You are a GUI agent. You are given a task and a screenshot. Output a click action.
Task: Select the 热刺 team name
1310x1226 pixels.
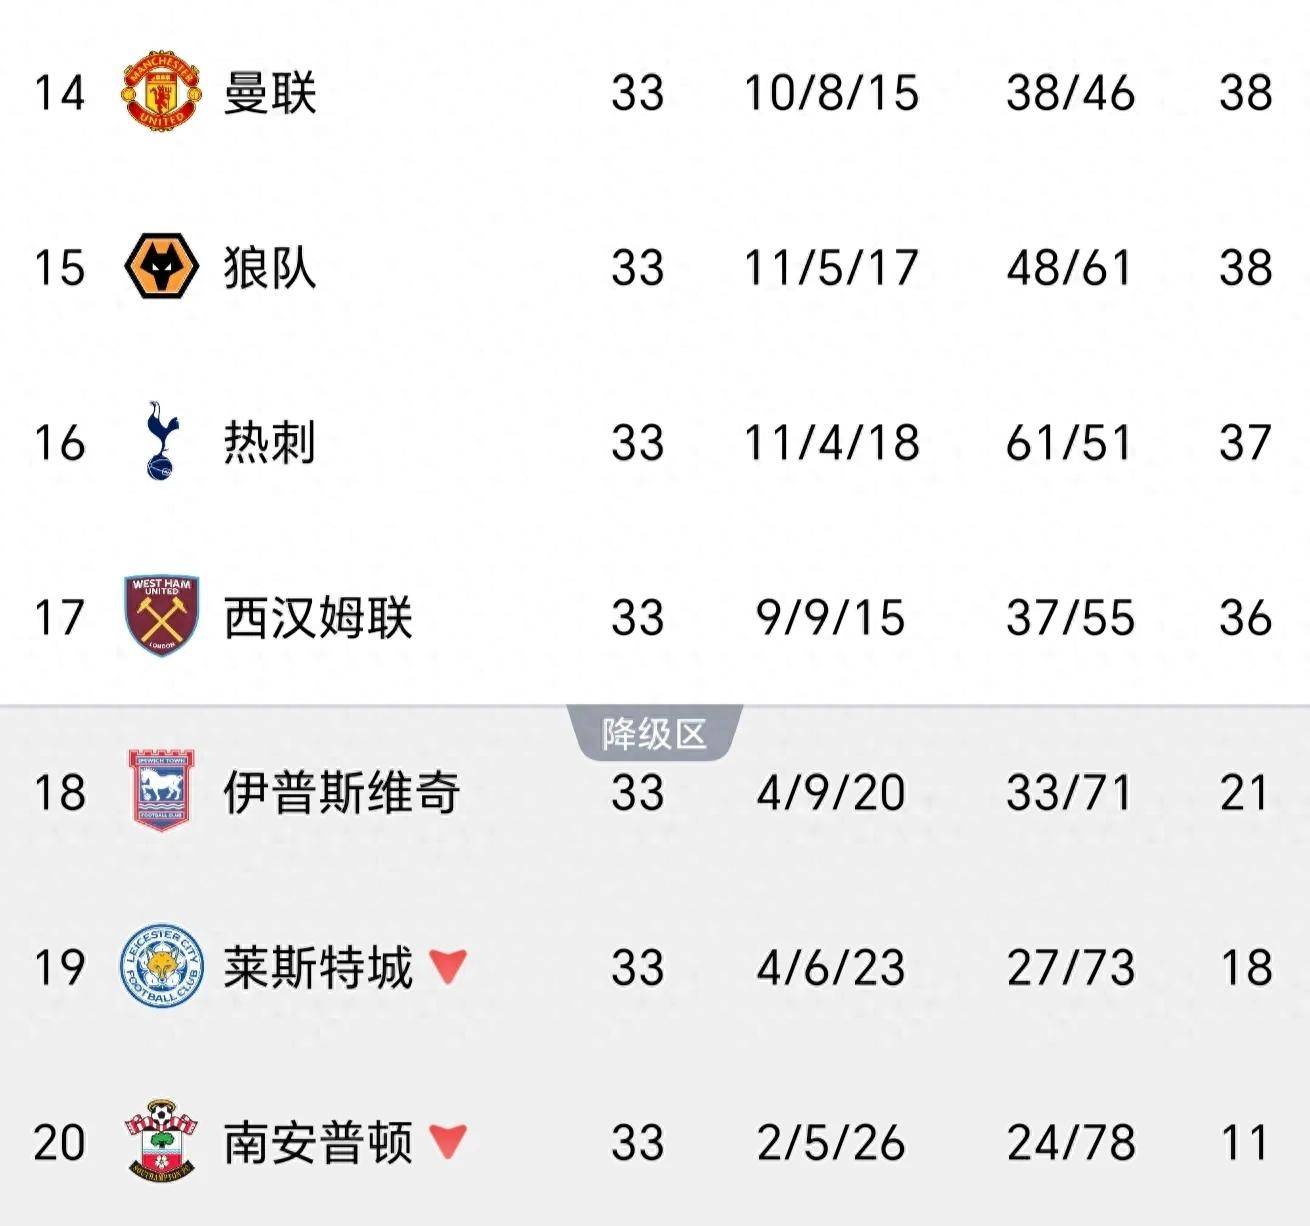tap(269, 442)
